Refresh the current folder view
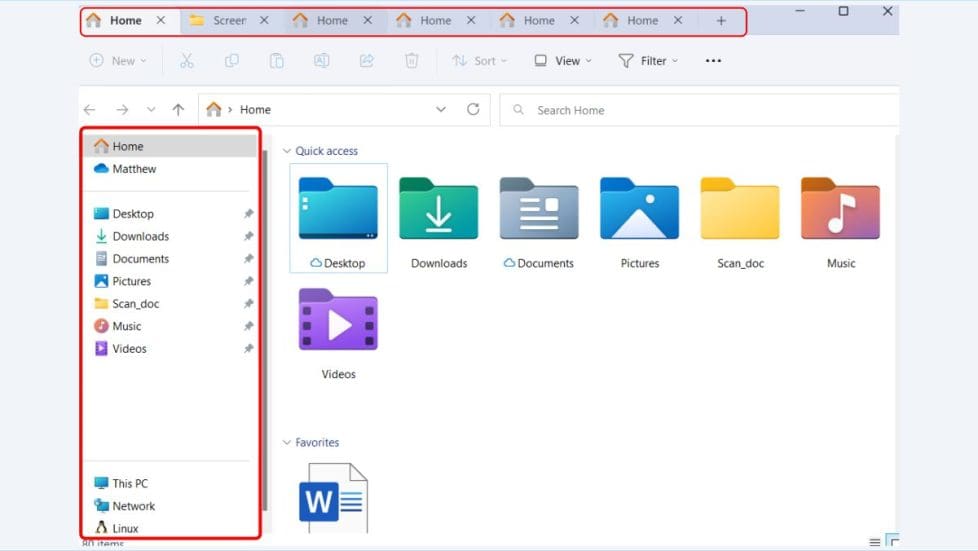 coord(473,110)
